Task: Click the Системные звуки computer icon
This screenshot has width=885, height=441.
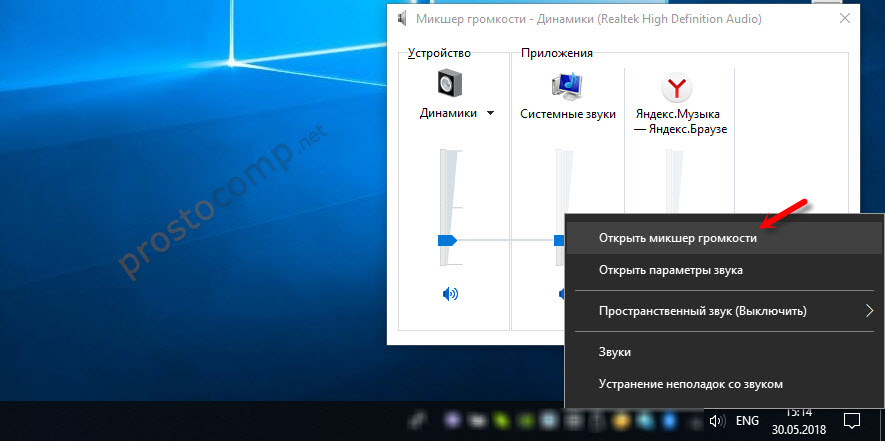Action: [x=567, y=85]
